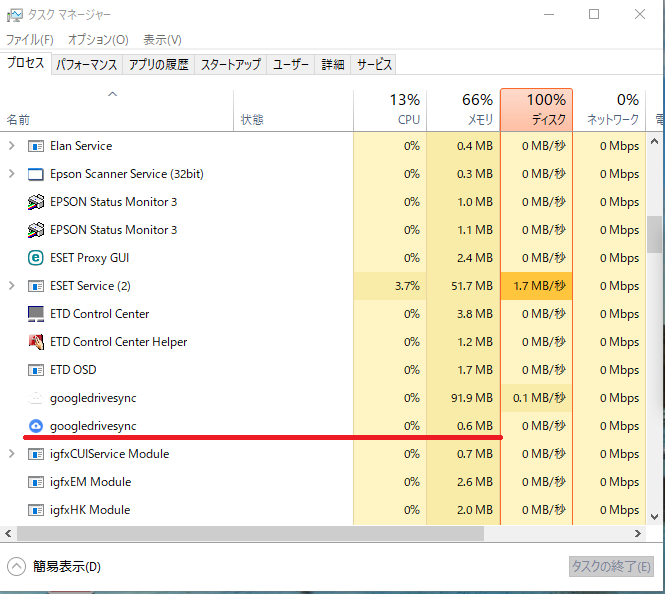Click the ESET Proxy GUI icon
Viewport: 665px width, 594px height.
point(36,258)
